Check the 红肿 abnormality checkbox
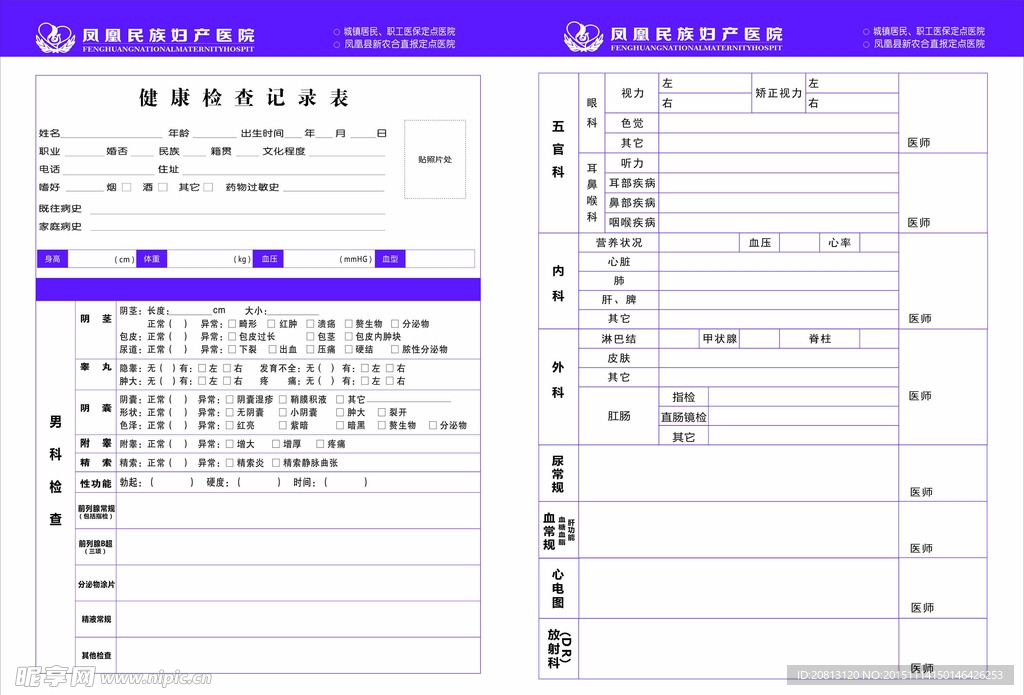The image size is (1024, 695). point(270,324)
